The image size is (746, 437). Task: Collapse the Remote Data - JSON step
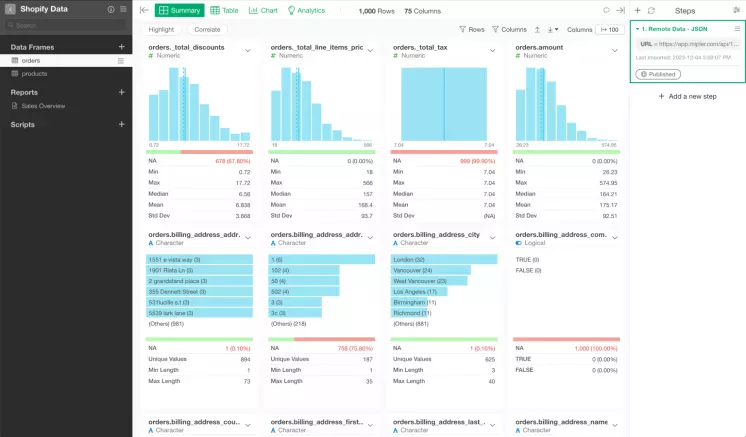tap(638, 29)
